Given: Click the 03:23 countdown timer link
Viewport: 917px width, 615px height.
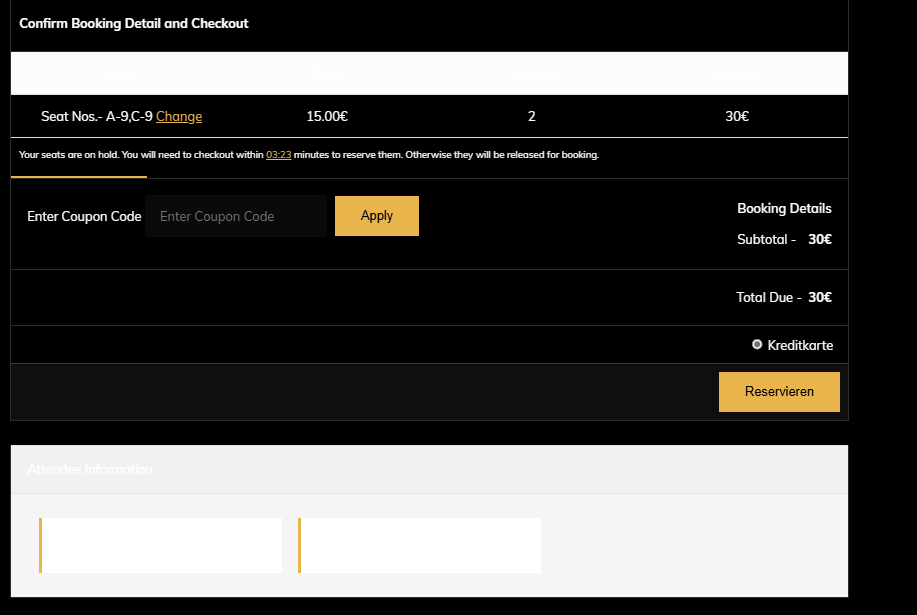Looking at the screenshot, I should (x=278, y=155).
